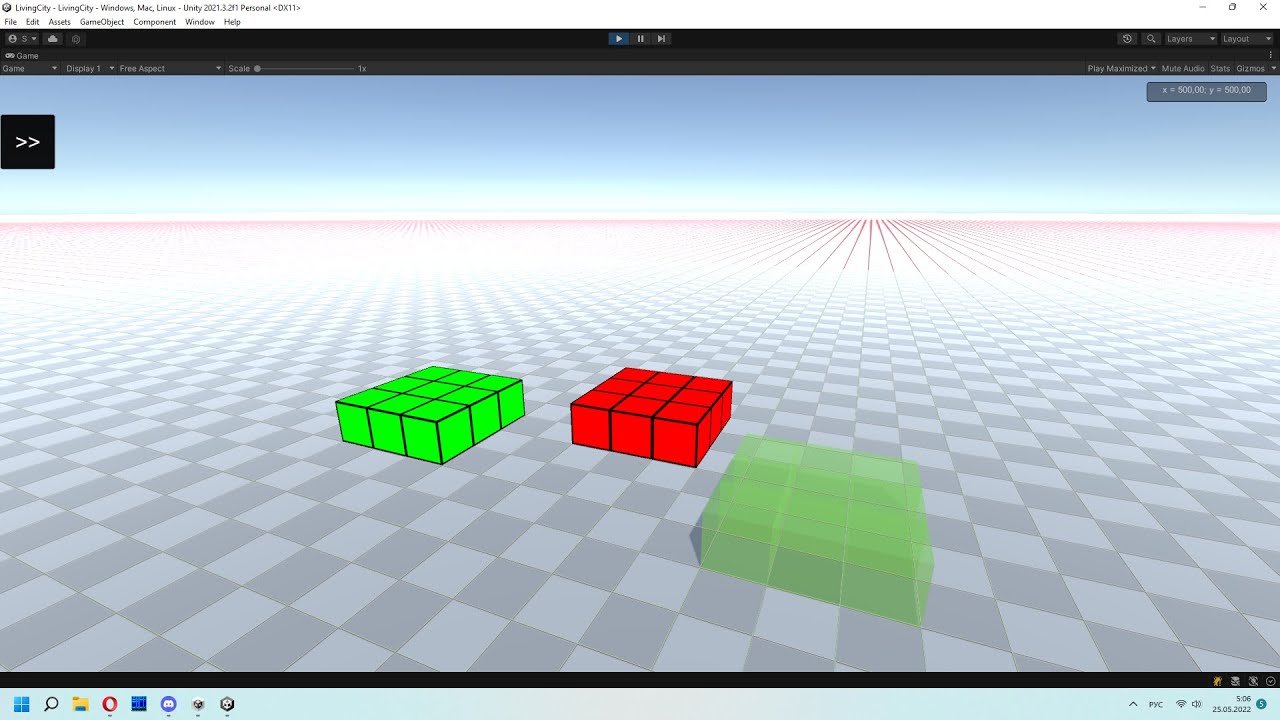Click the auto-generate lighting status icon

coord(1253,681)
